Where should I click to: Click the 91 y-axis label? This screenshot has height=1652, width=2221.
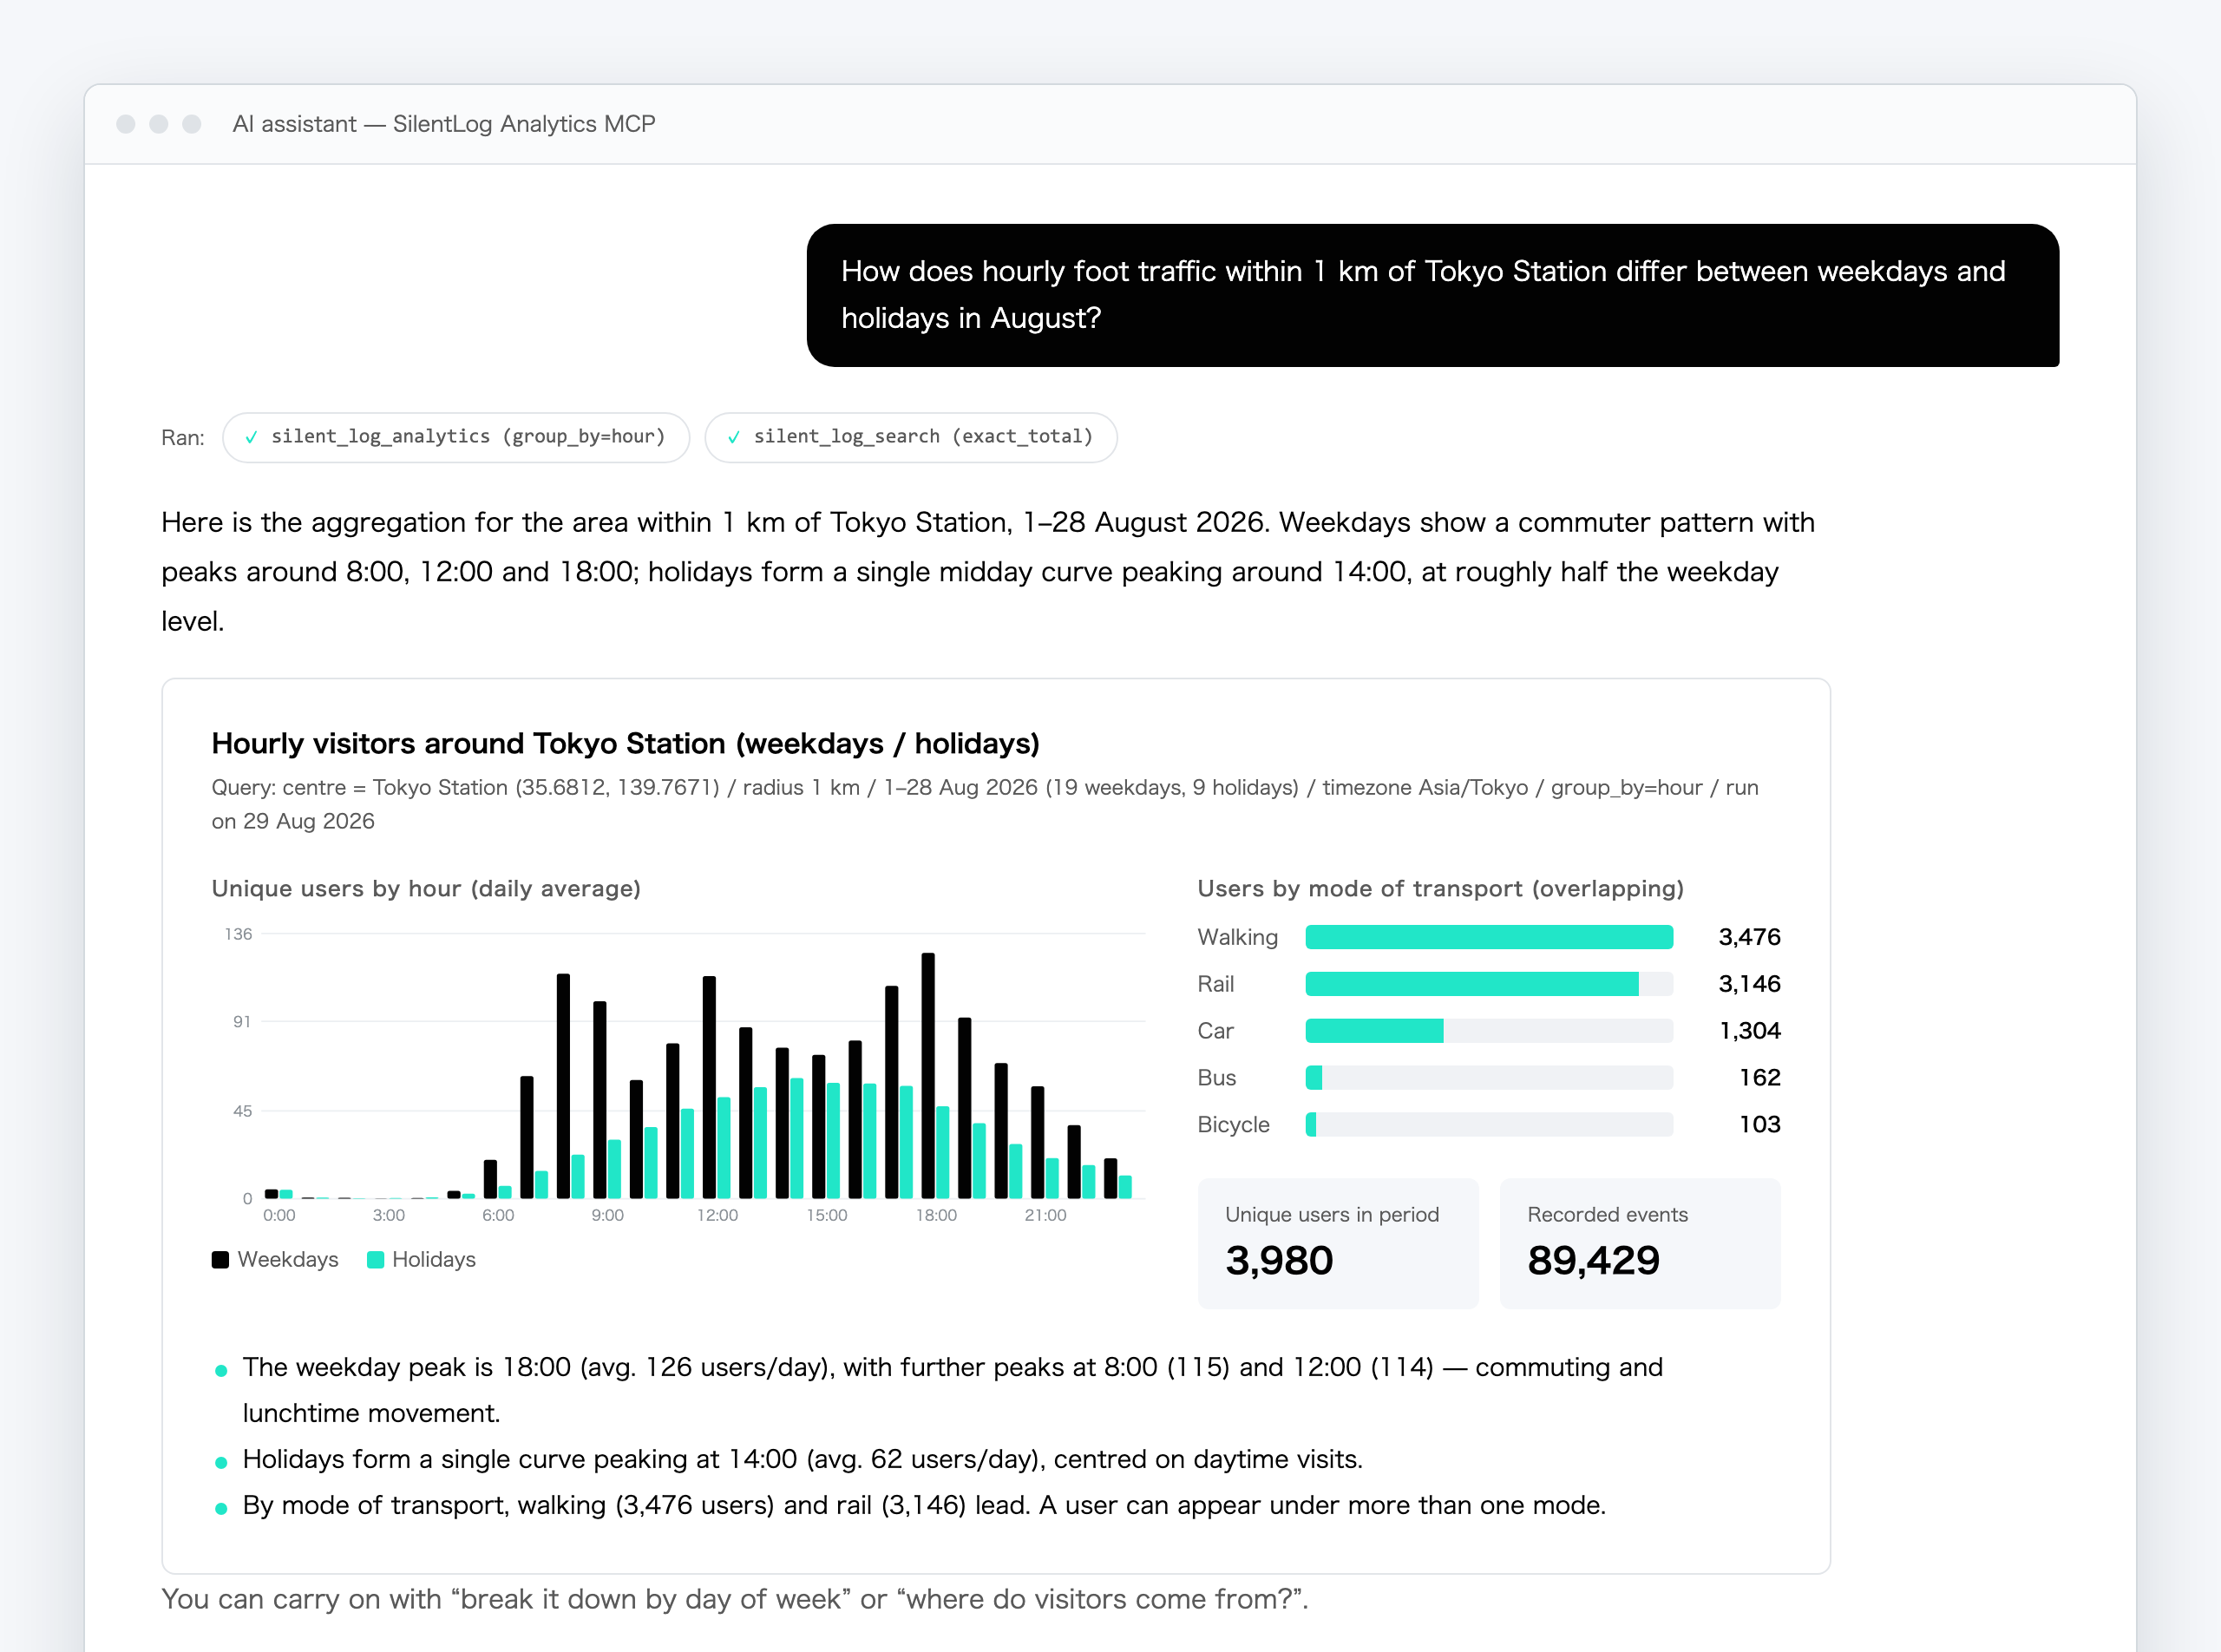pos(242,1021)
